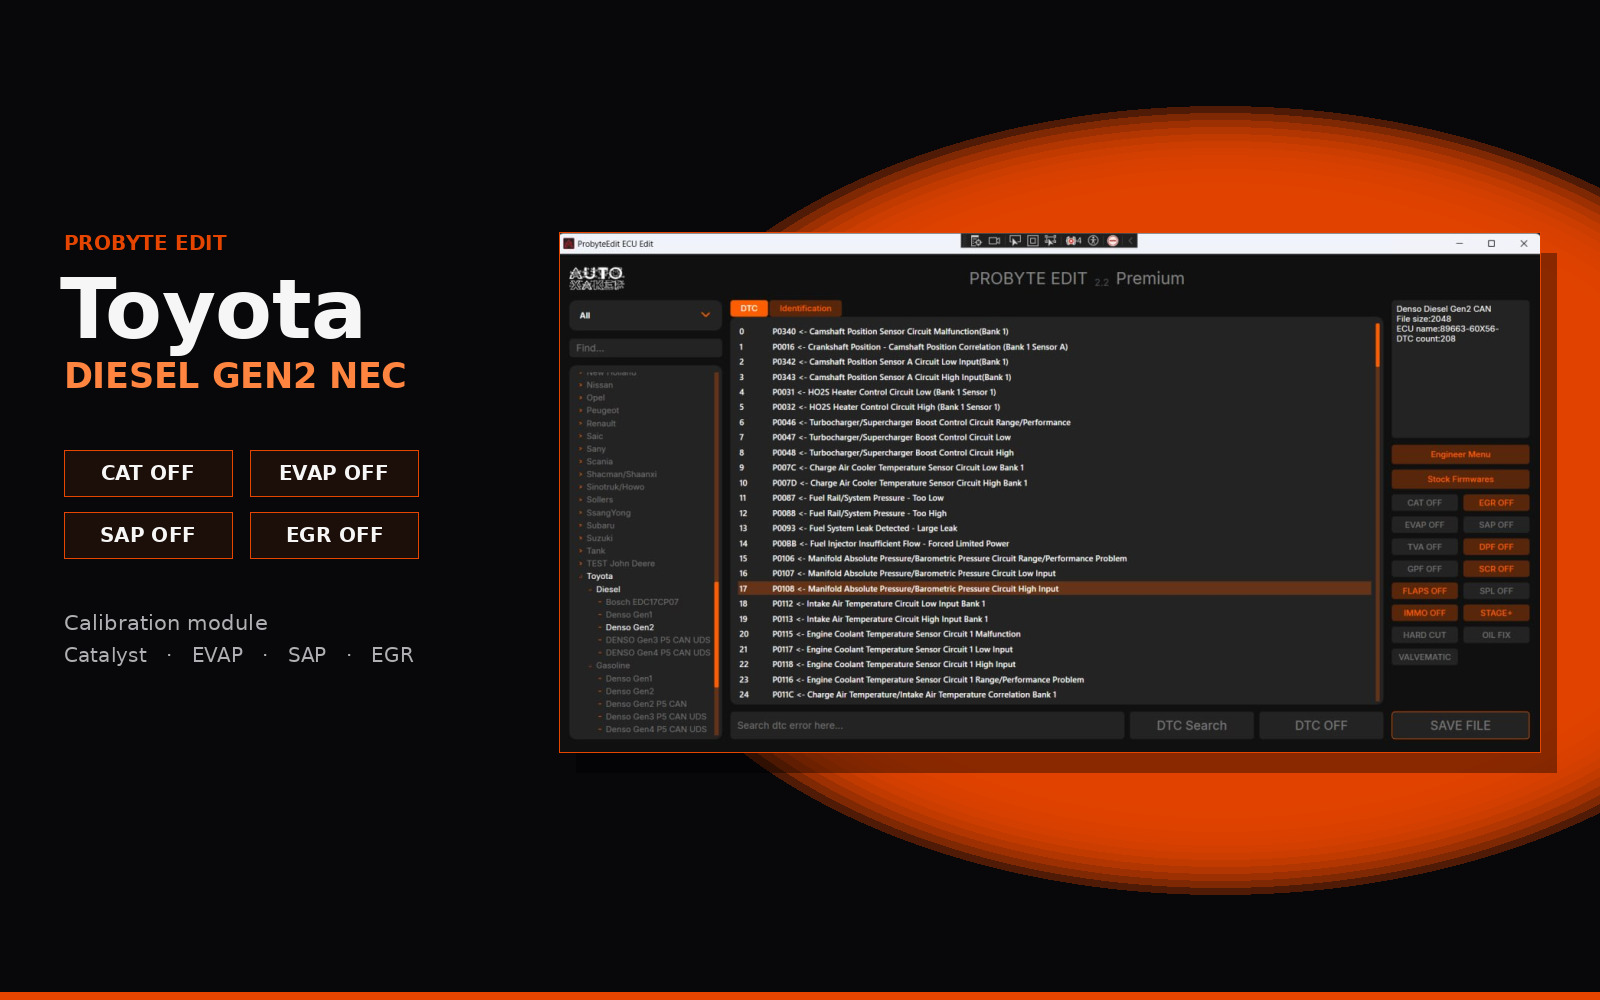
Task: Open the Engineer Menu
Action: 1460,455
